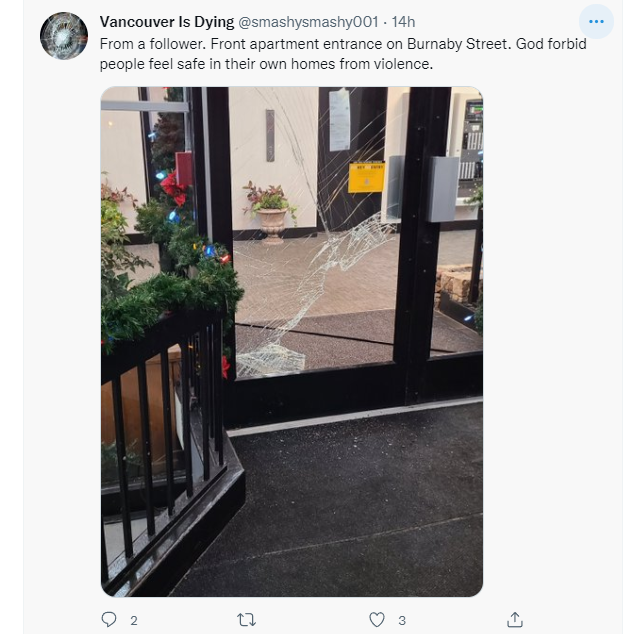Viewport: 624px width, 634px height.
Task: Click the reply count showing 2
Action: tap(134, 620)
